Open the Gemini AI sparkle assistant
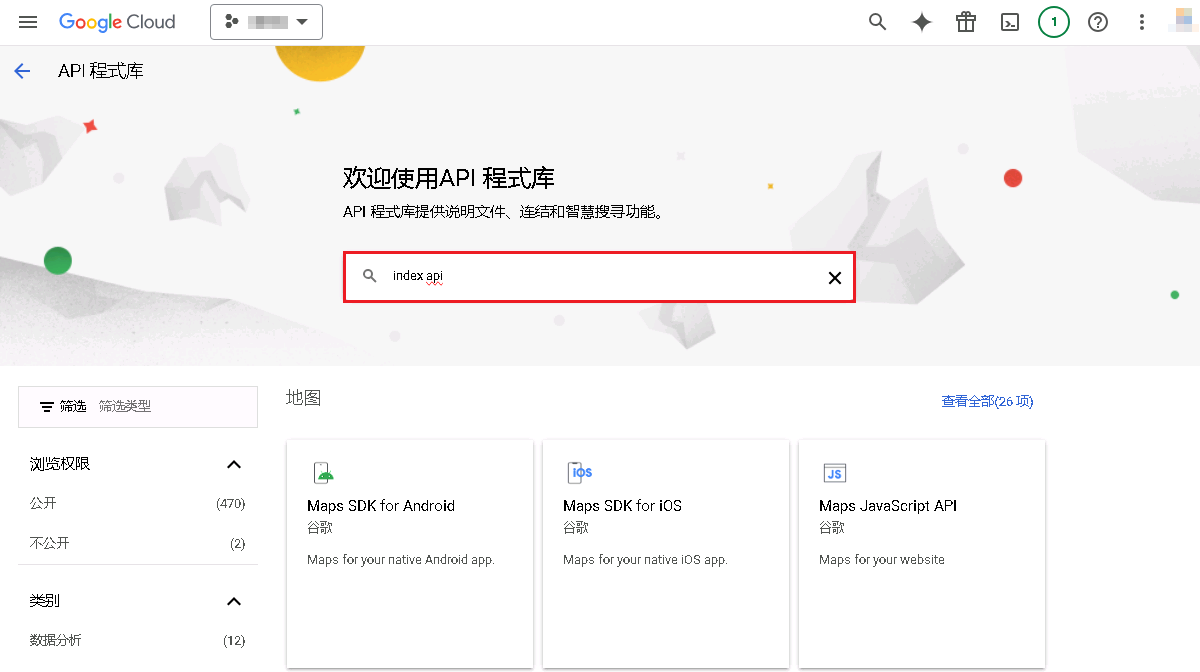The image size is (1200, 672). coord(922,22)
